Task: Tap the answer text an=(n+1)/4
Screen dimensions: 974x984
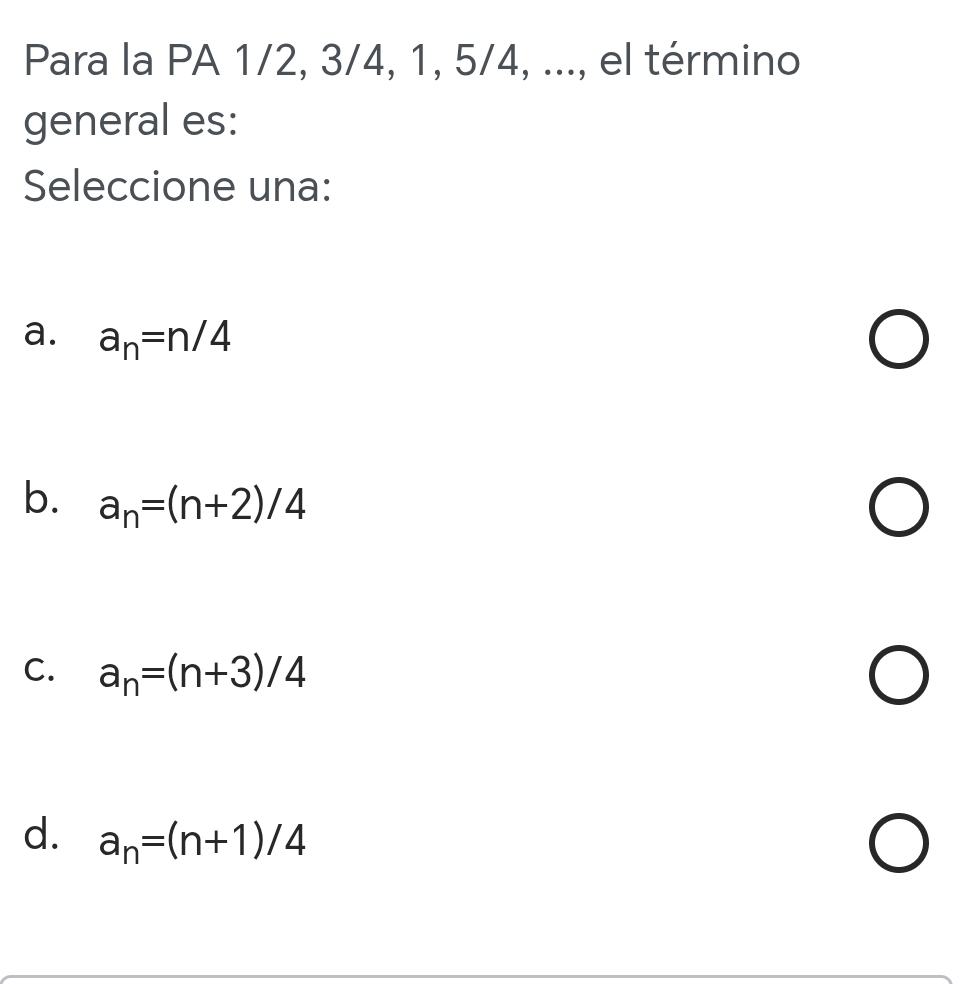Action: 201,846
